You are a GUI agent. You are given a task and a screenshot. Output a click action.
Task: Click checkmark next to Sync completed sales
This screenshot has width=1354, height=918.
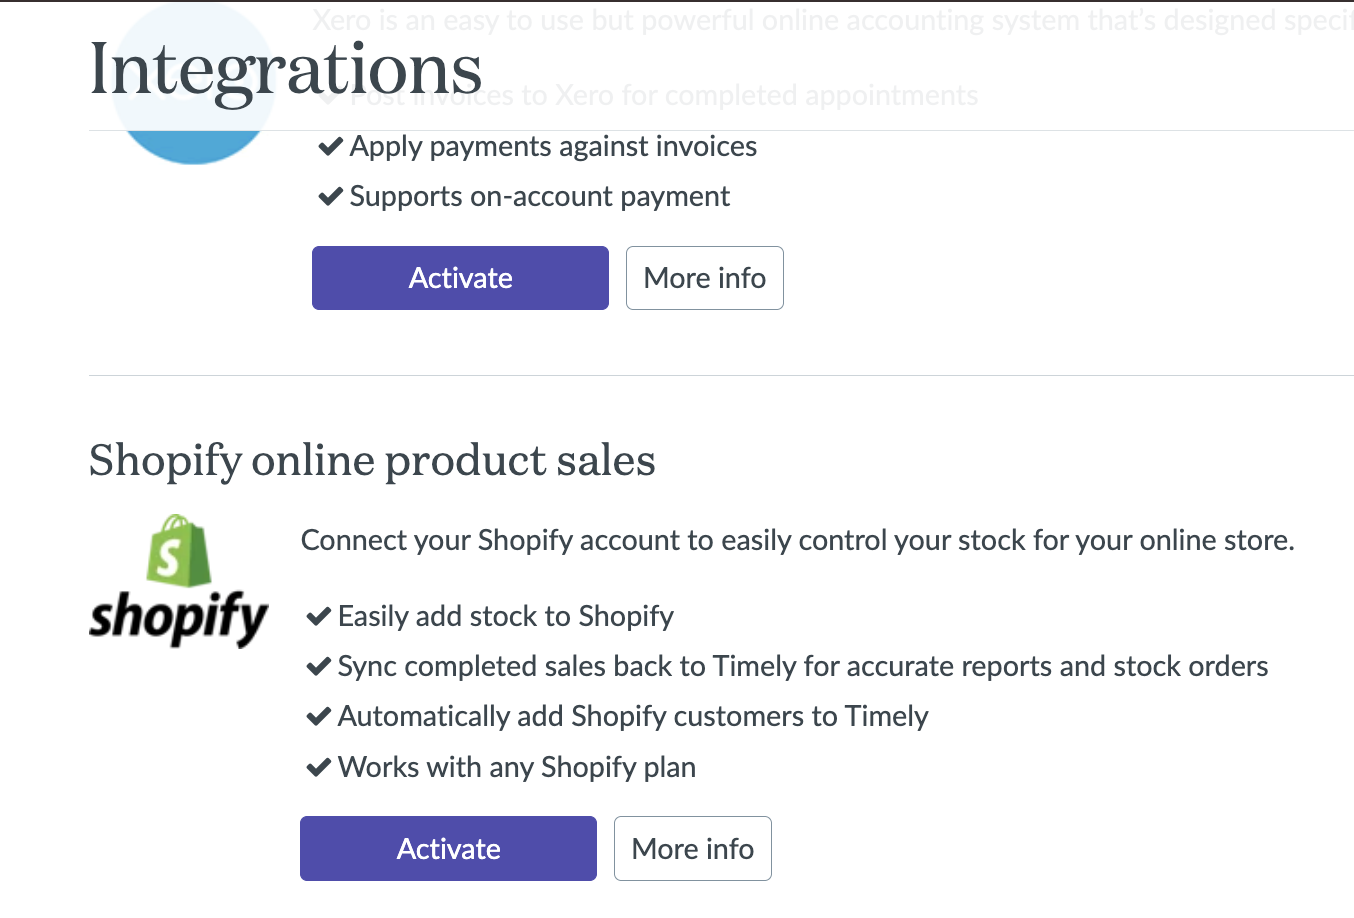click(318, 667)
